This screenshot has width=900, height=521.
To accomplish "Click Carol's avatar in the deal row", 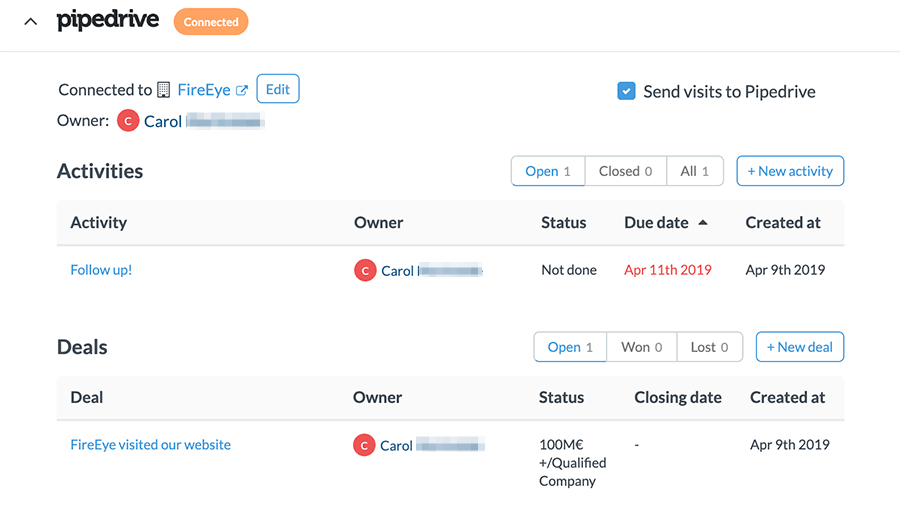I will click(364, 445).
